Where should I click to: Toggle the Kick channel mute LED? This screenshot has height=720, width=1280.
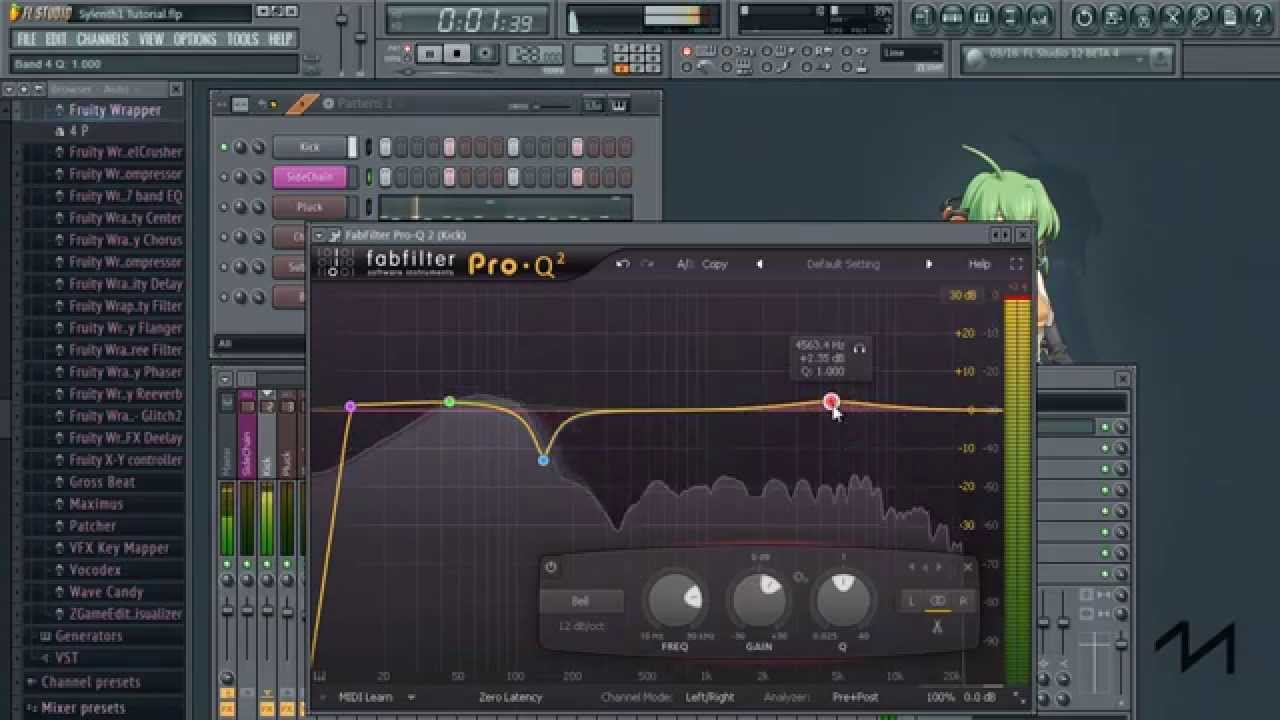[224, 147]
